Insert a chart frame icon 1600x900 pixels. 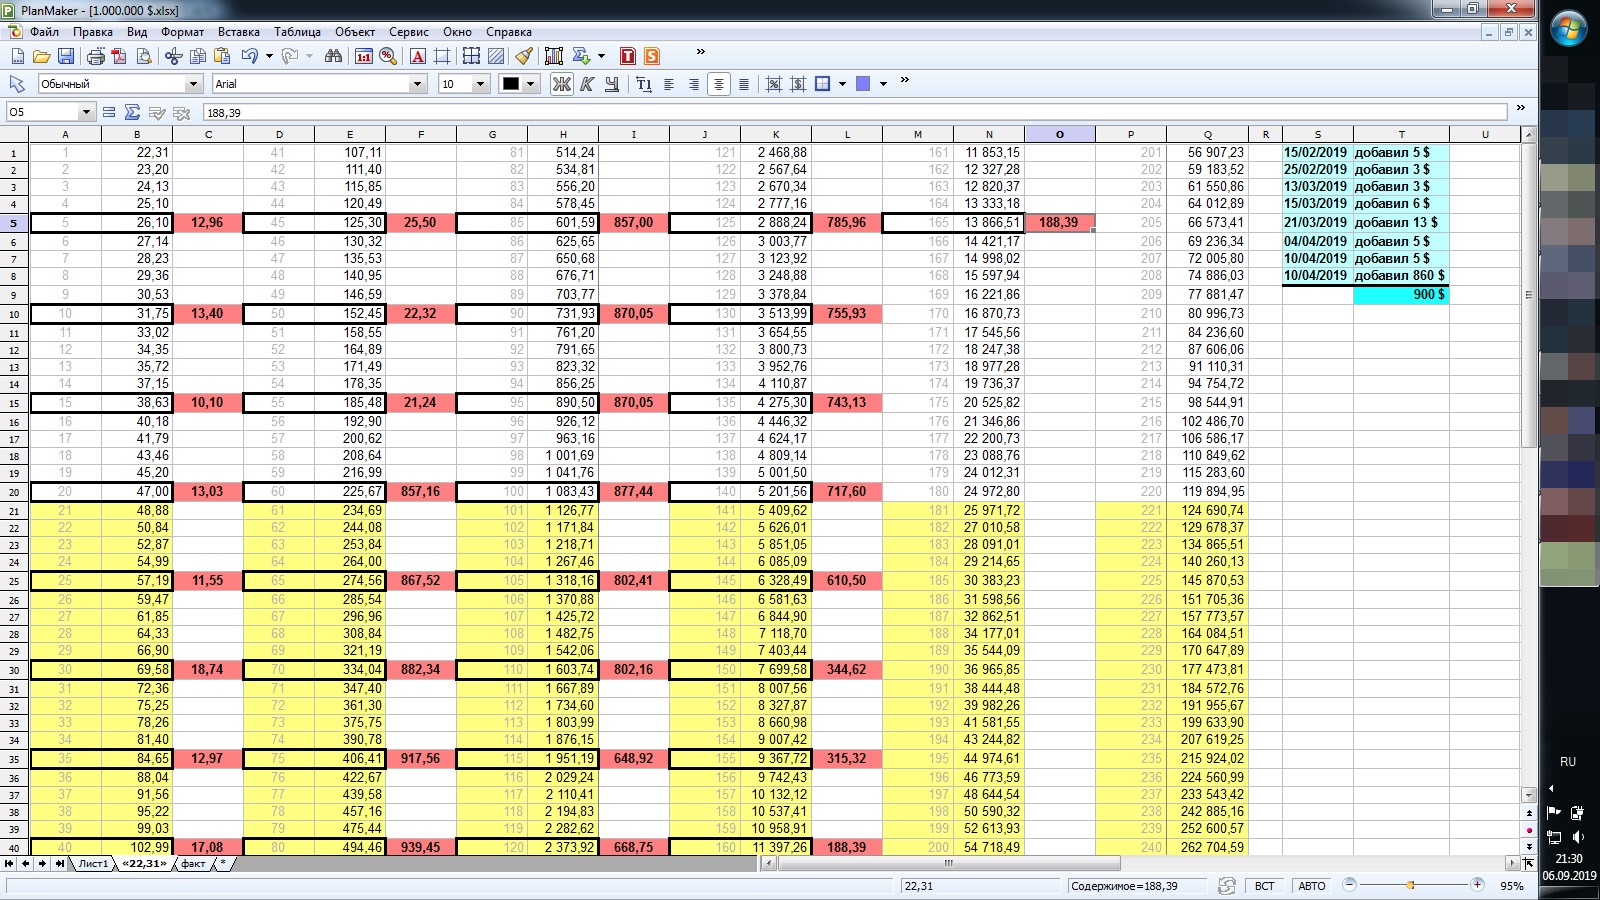click(553, 56)
